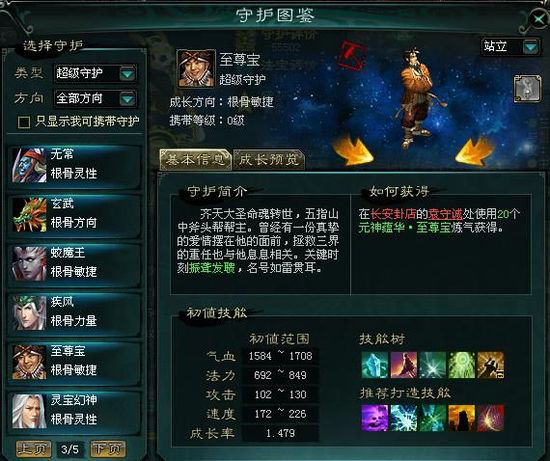The height and width of the screenshot is (461, 550).
Task: Click the purple face recommended skill icon
Action: click(x=375, y=418)
